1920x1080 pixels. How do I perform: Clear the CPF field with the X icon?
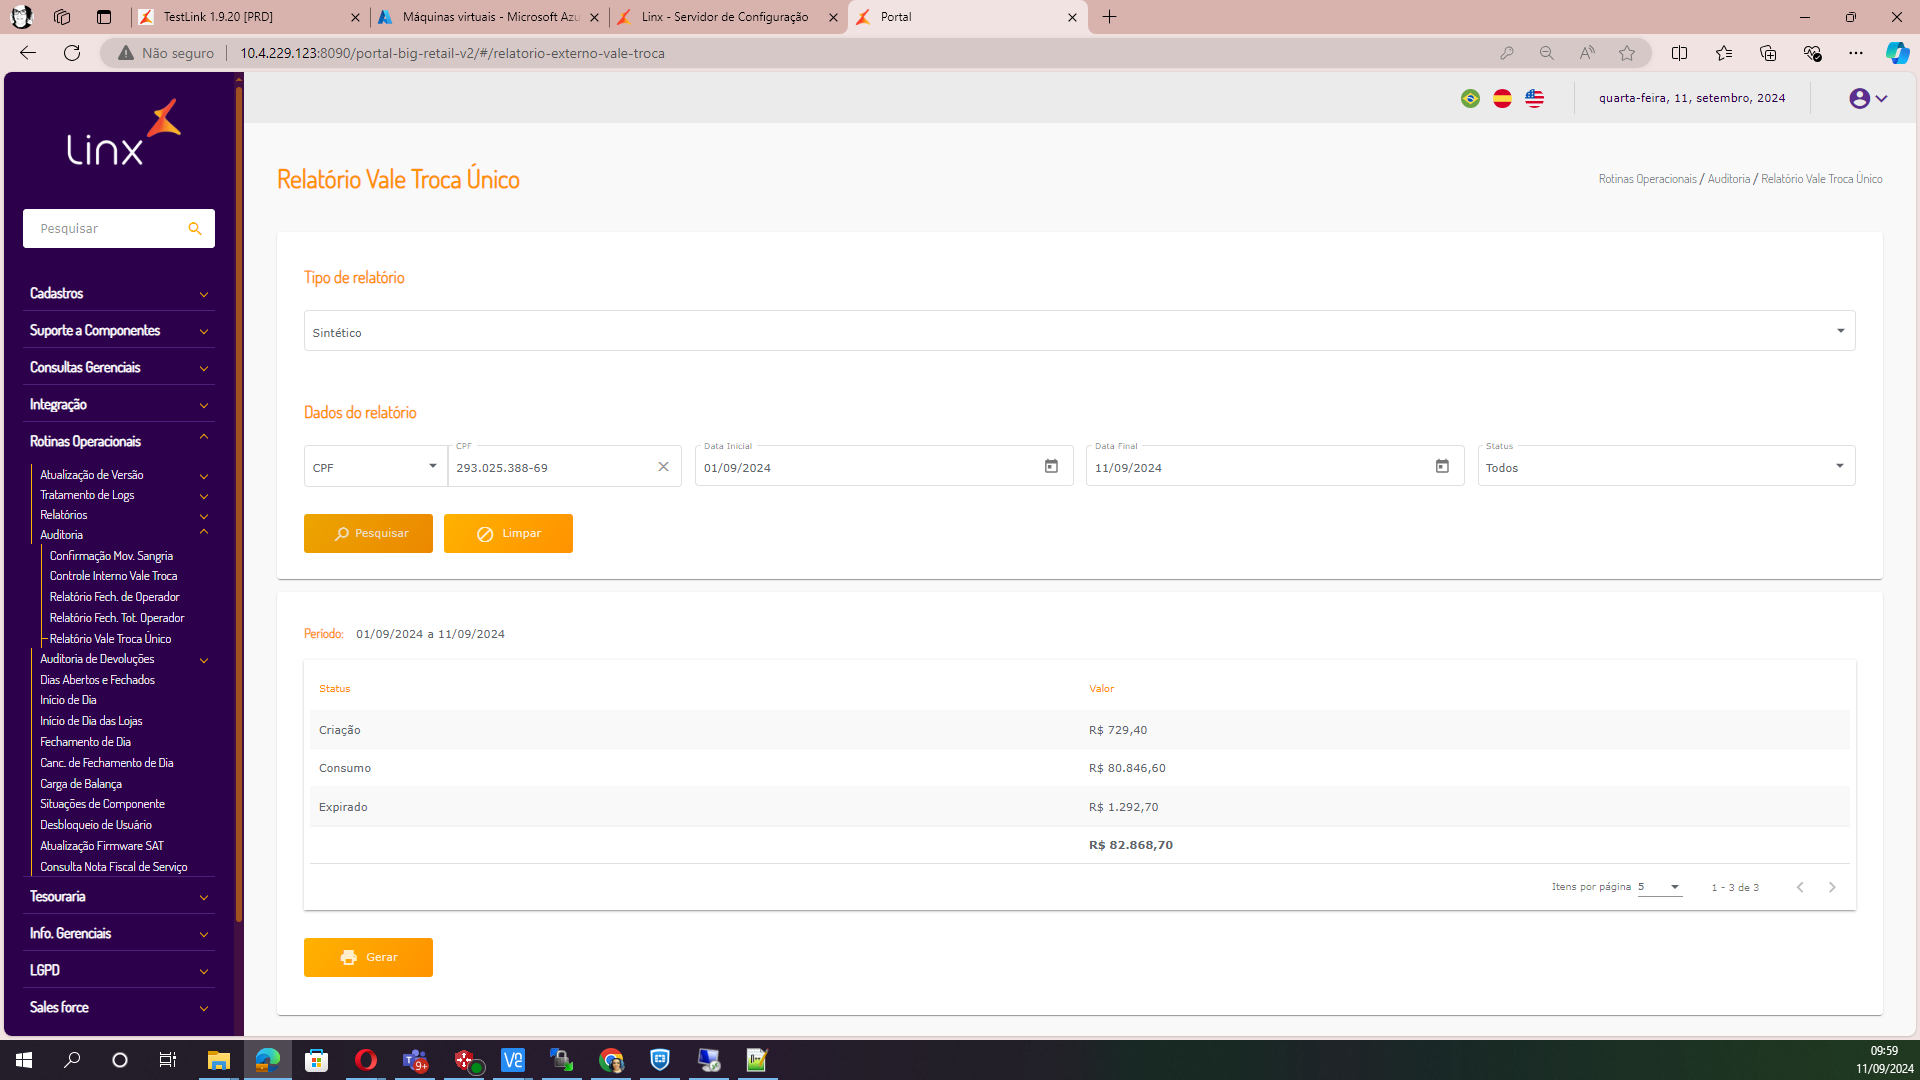click(663, 467)
